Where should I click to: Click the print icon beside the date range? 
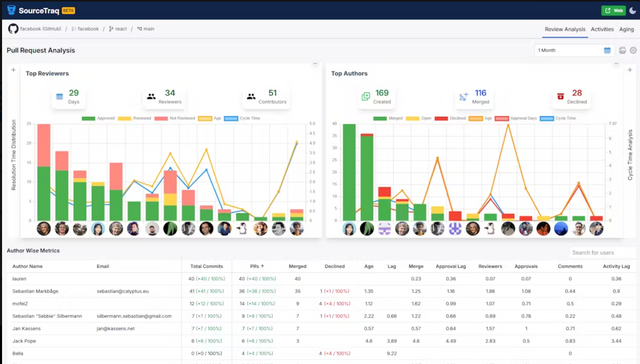pos(622,50)
